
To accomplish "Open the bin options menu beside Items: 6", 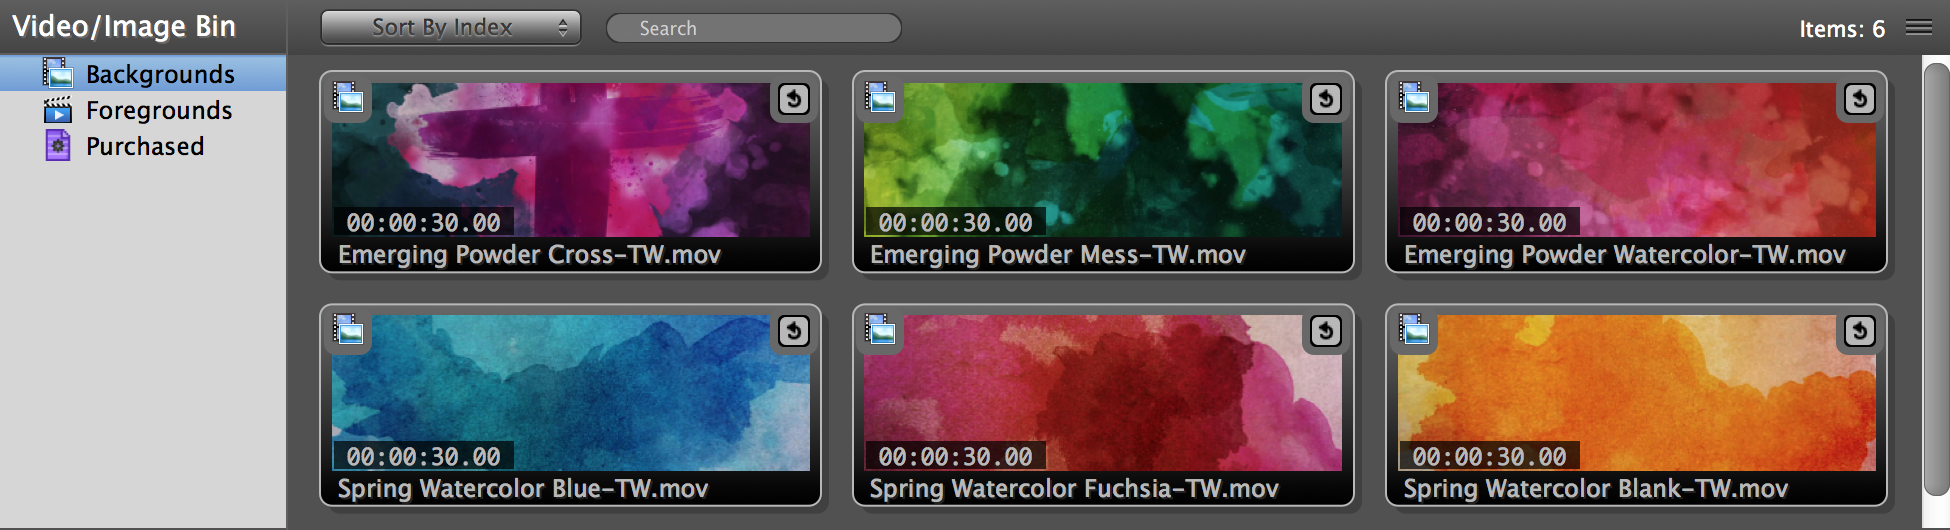I will 1918,27.
